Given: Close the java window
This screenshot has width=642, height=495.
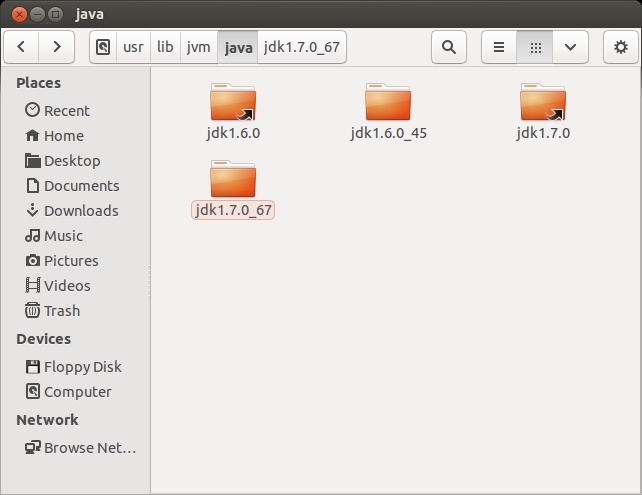Looking at the screenshot, I should [19, 14].
